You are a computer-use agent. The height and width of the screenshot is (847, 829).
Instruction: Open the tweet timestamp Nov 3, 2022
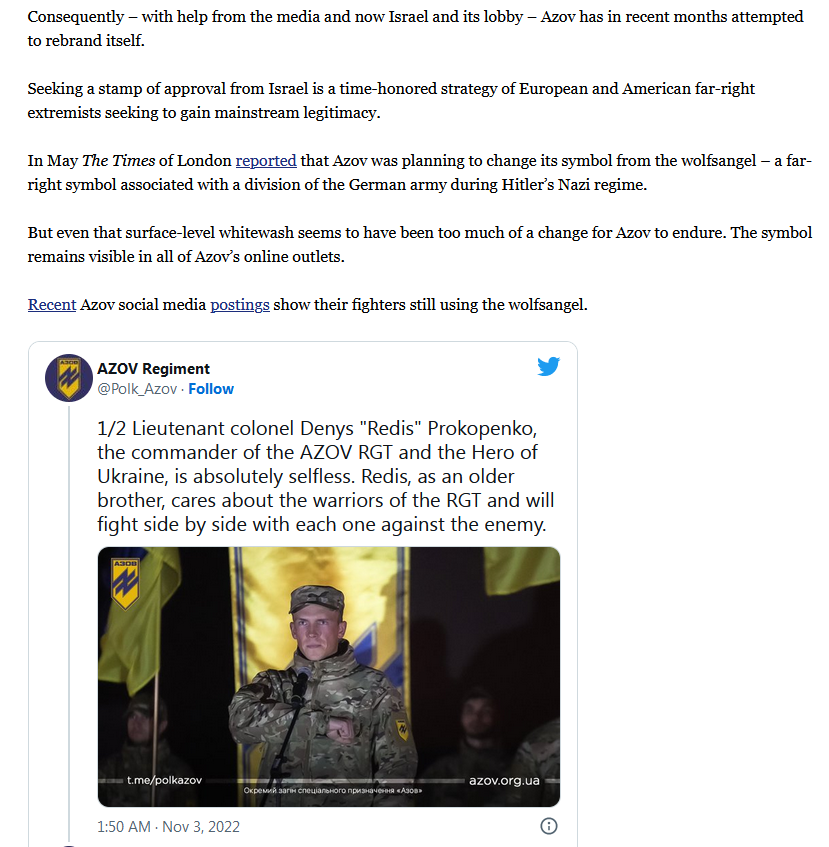(x=168, y=826)
